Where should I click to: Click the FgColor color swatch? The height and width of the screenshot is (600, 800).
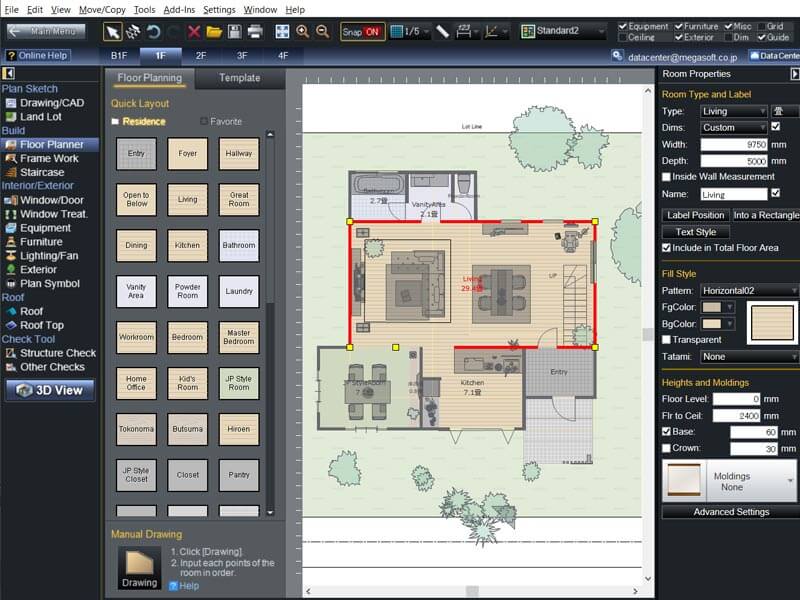(718, 307)
